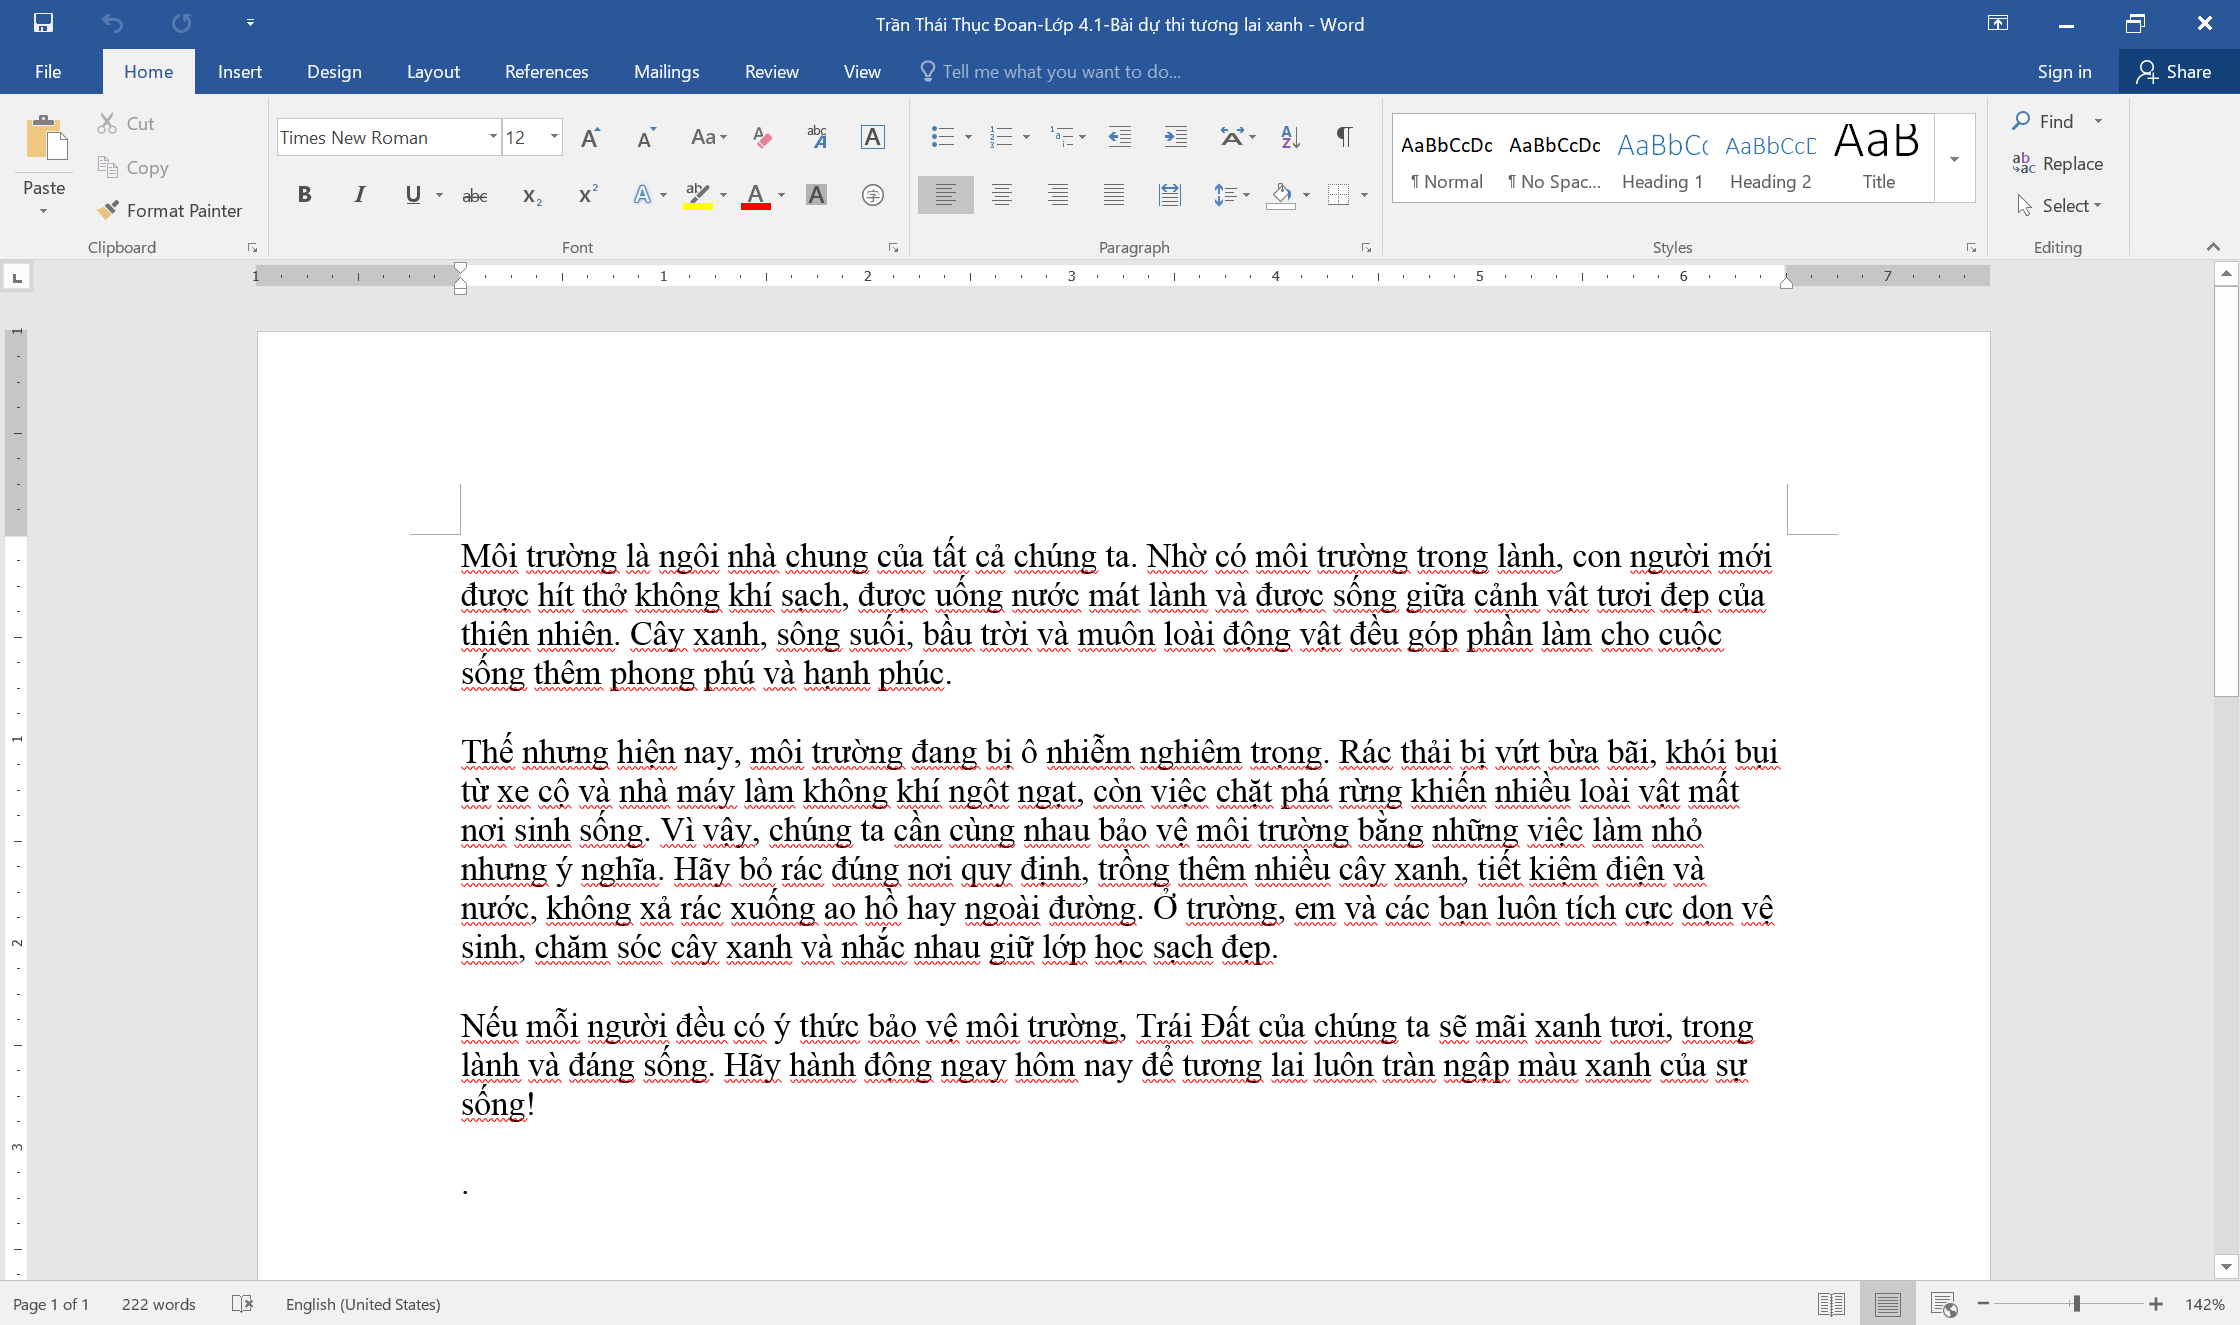The width and height of the screenshot is (2240, 1325).
Task: Clear all formatting with eraser icon
Action: (762, 137)
